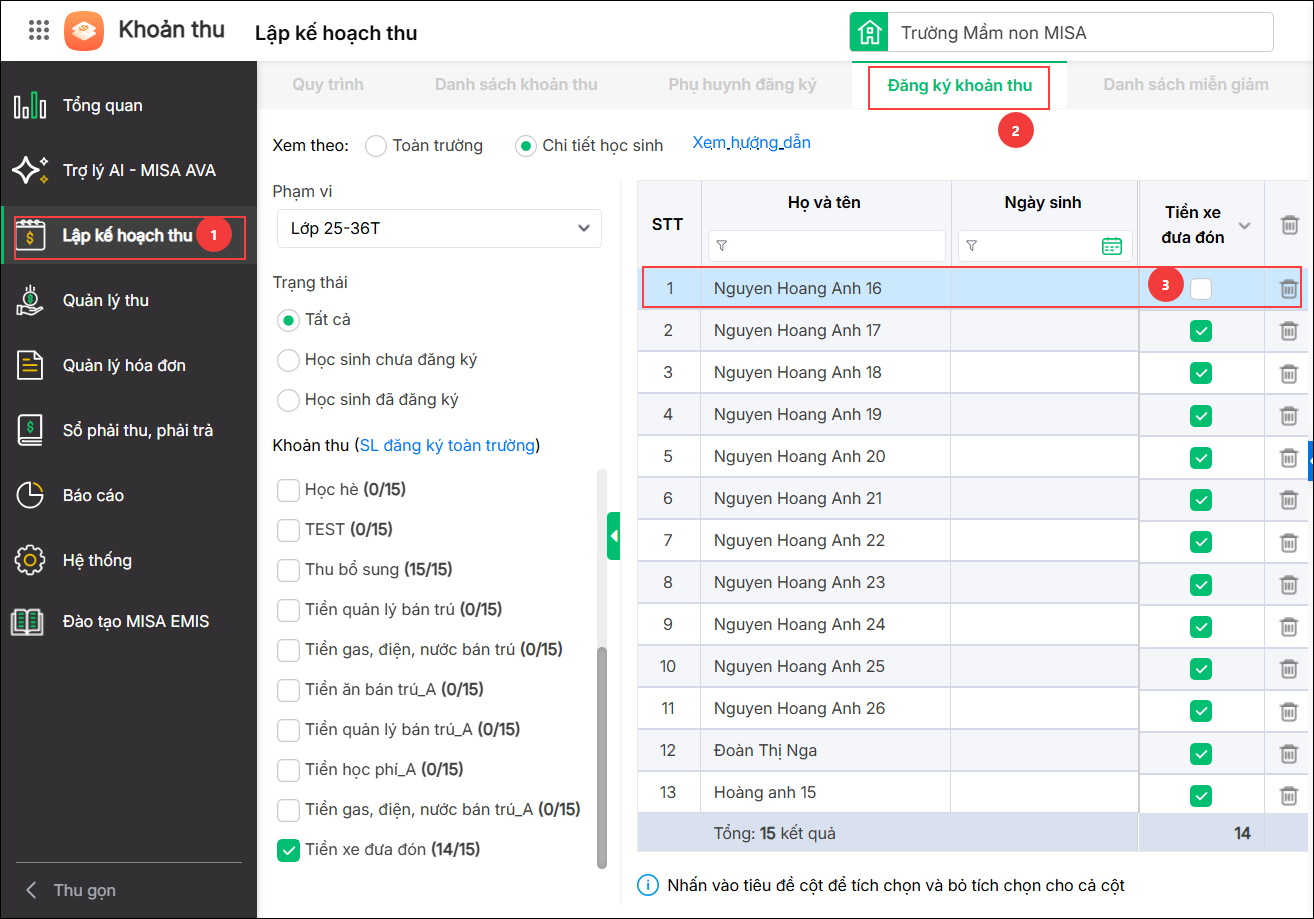1314x919 pixels.
Task: Switch to Đăng ký khoản thu tab
Action: click(959, 86)
